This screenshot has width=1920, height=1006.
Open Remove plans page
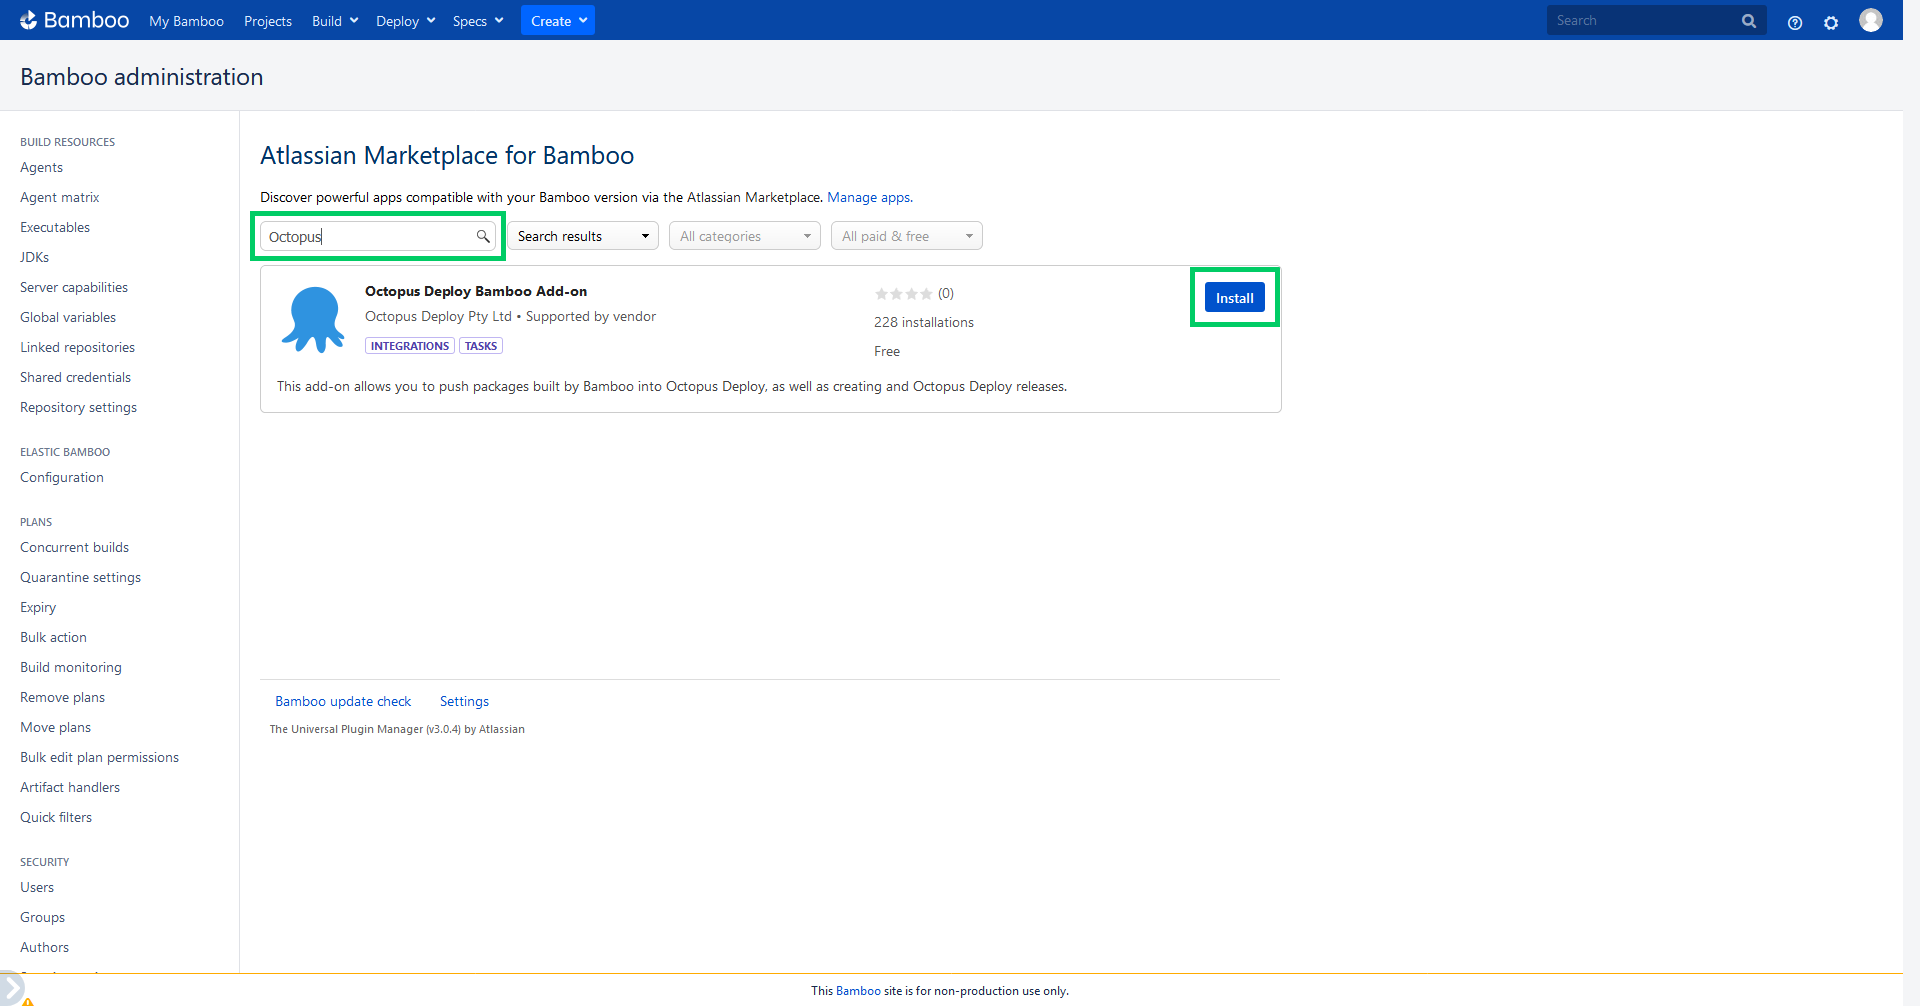(62, 697)
